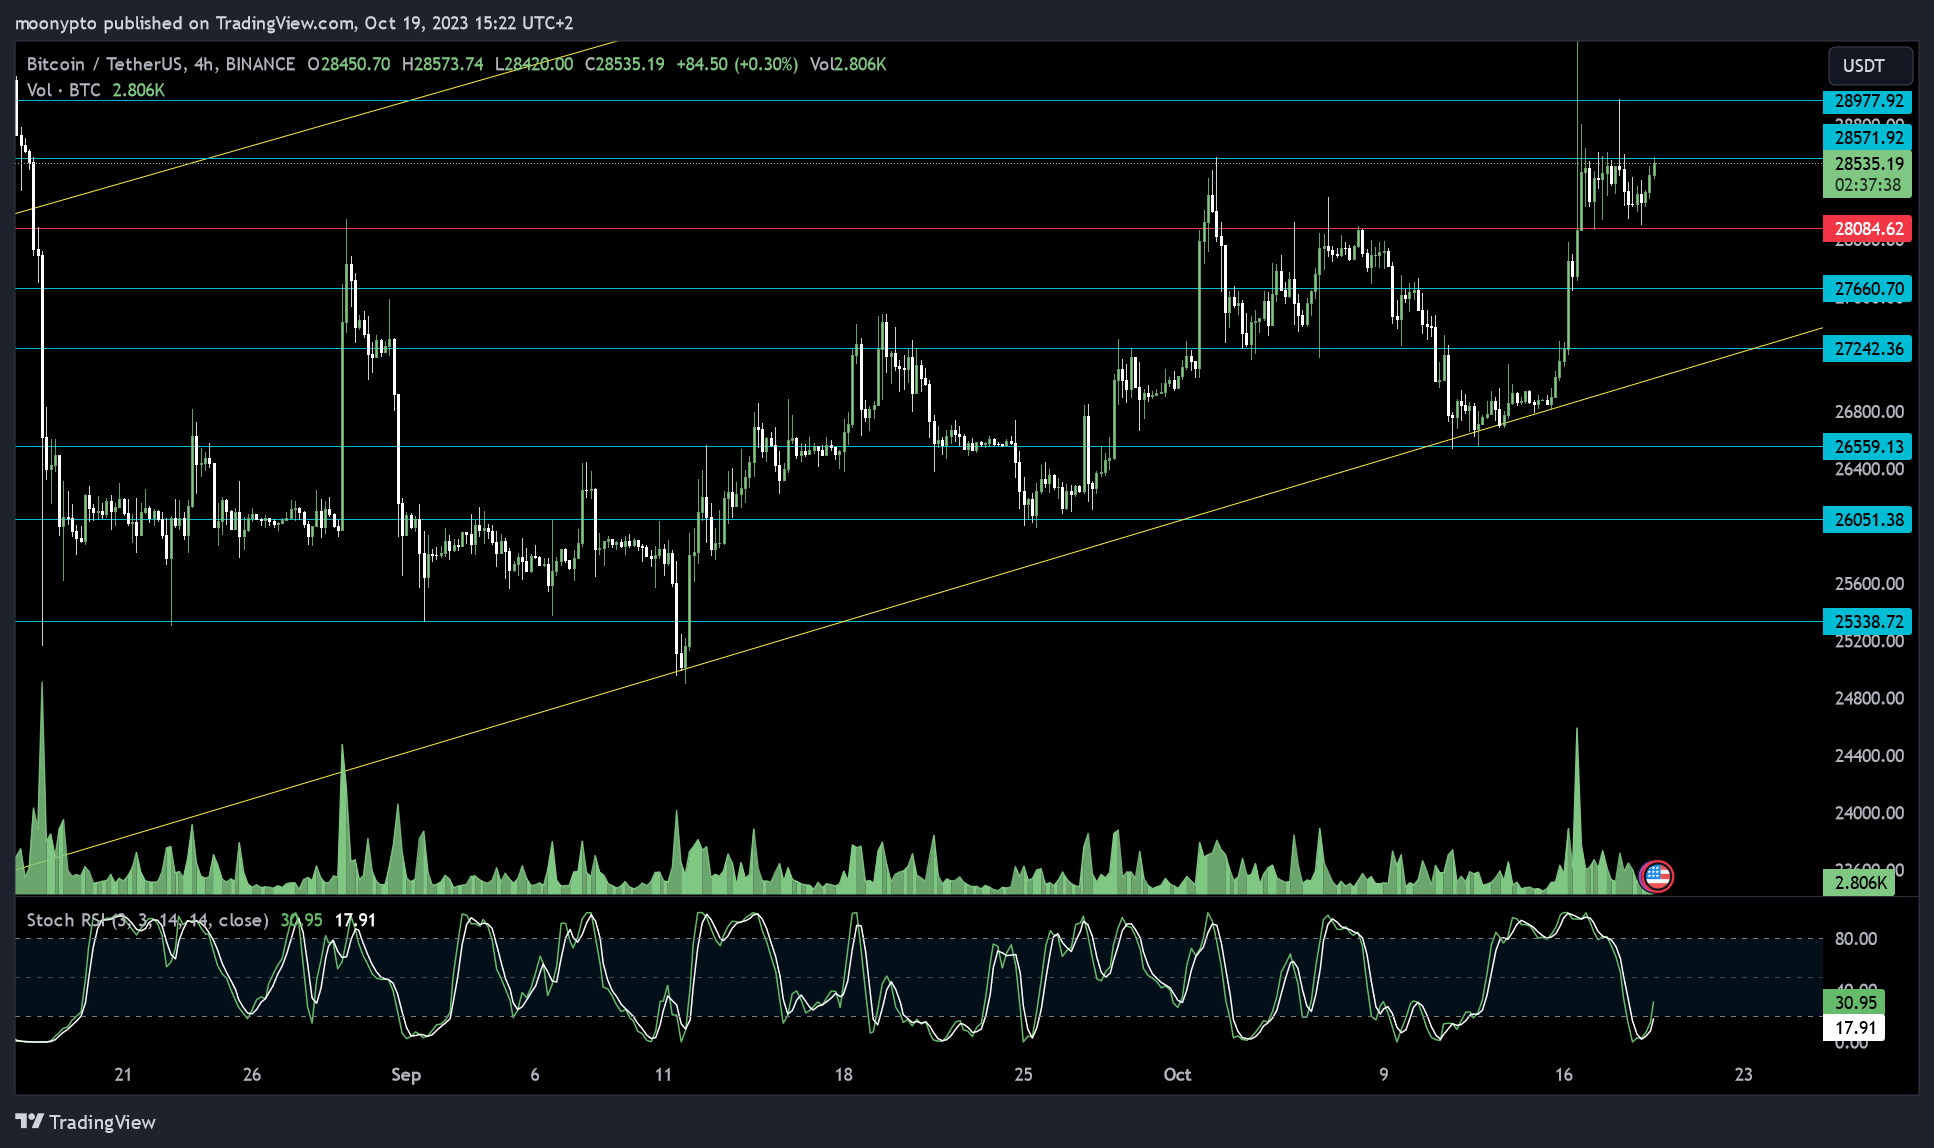
Task: Click the TradingView logo at bottom left
Action: 86,1122
